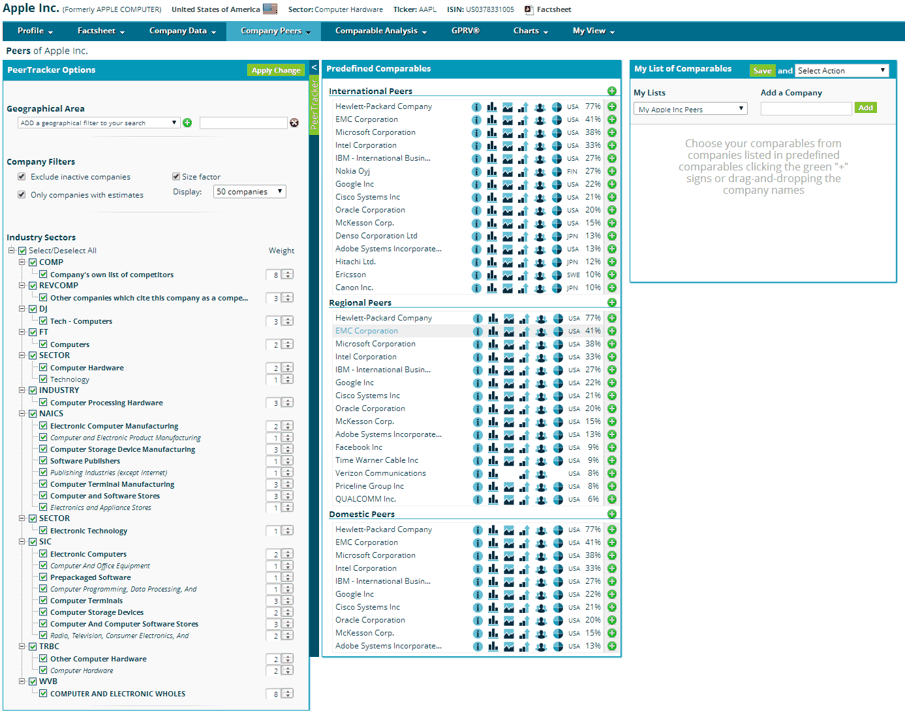Open the Profile menu
The width and height of the screenshot is (907, 721).
tap(35, 31)
